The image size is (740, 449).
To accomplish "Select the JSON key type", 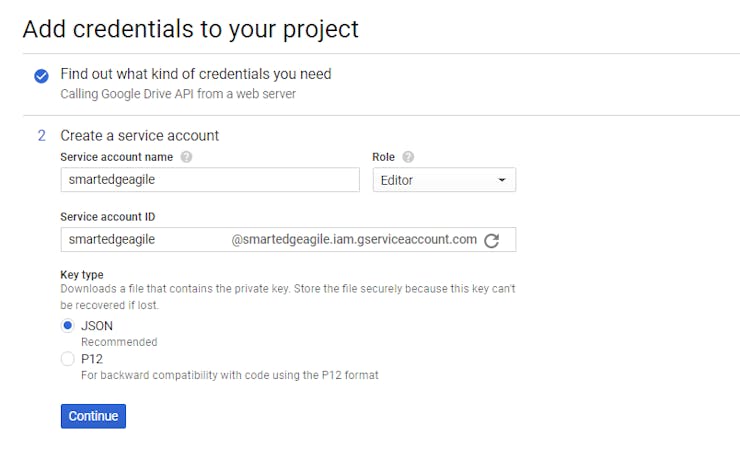I will (68, 325).
